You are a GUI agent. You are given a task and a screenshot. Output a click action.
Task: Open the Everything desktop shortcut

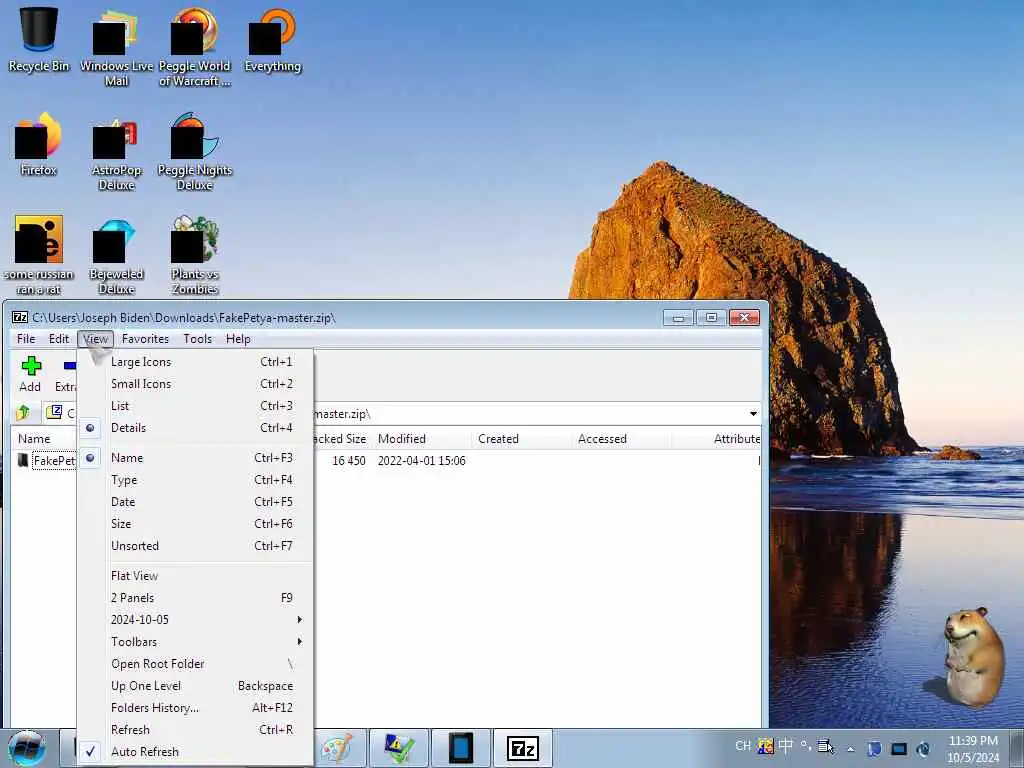tap(273, 40)
